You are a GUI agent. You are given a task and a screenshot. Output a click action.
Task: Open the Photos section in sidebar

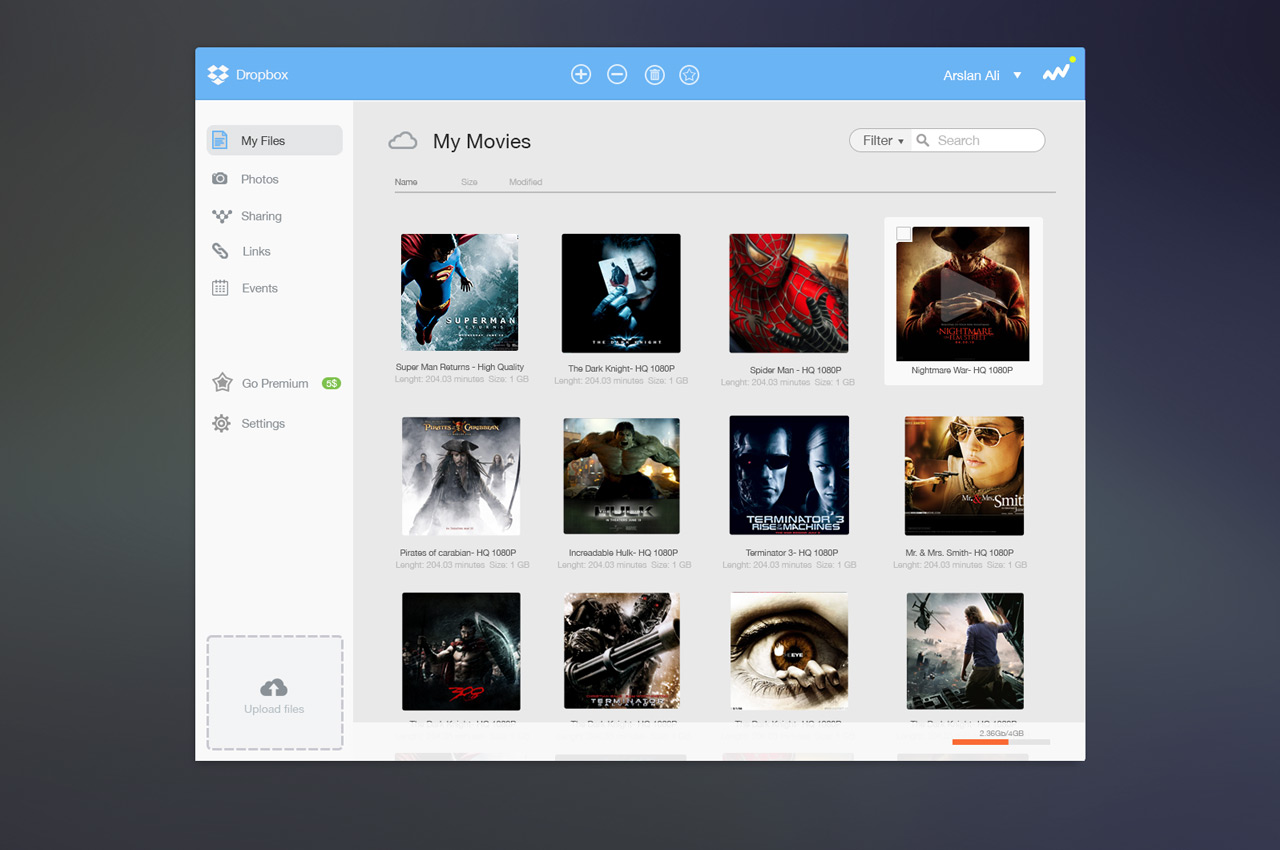tap(259, 179)
